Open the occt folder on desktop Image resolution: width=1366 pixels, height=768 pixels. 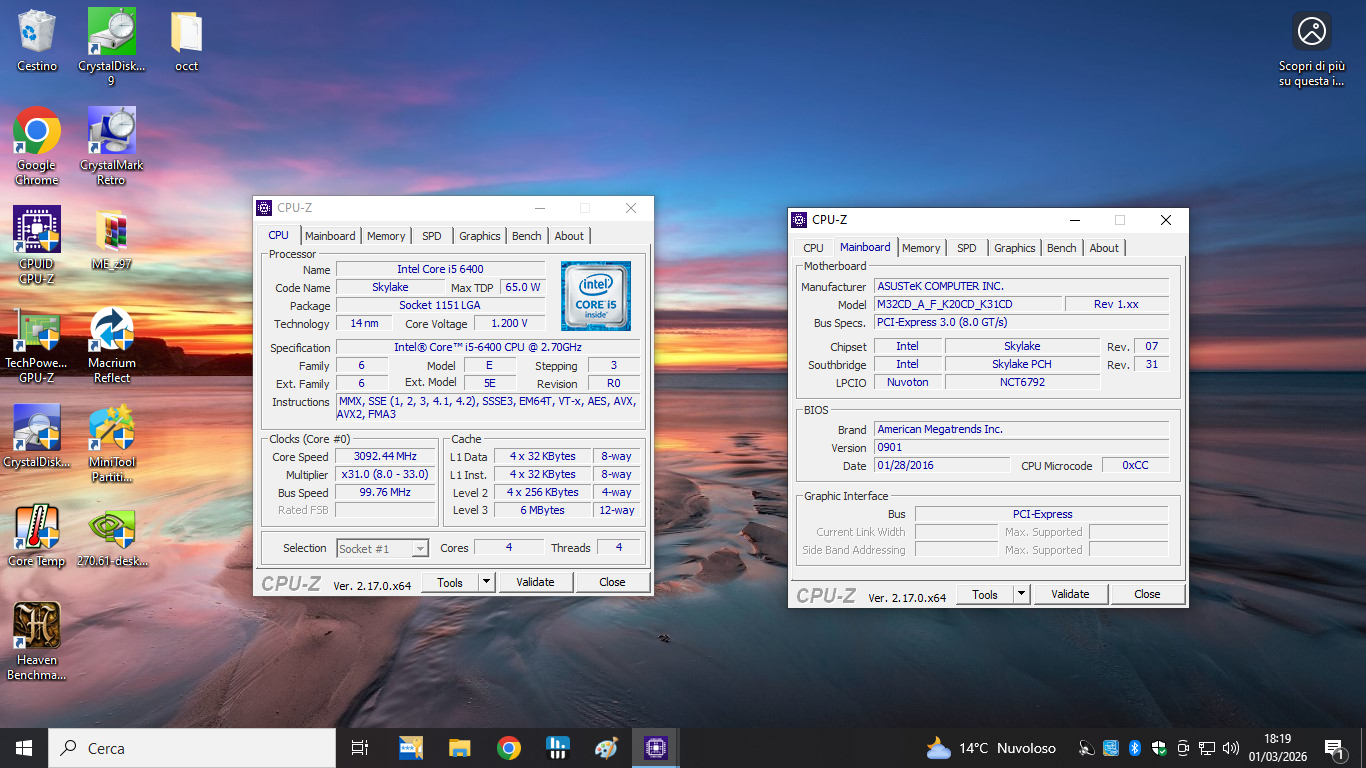point(186,40)
